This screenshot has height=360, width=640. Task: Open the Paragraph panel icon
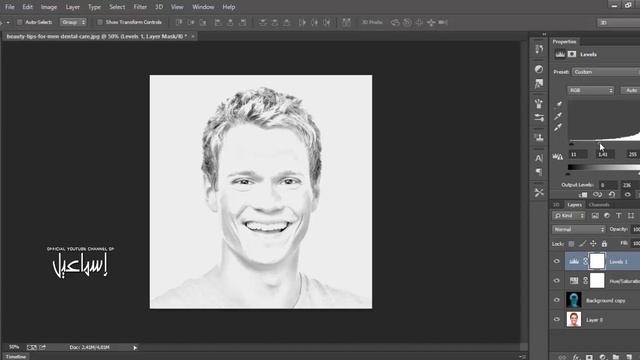(x=539, y=172)
